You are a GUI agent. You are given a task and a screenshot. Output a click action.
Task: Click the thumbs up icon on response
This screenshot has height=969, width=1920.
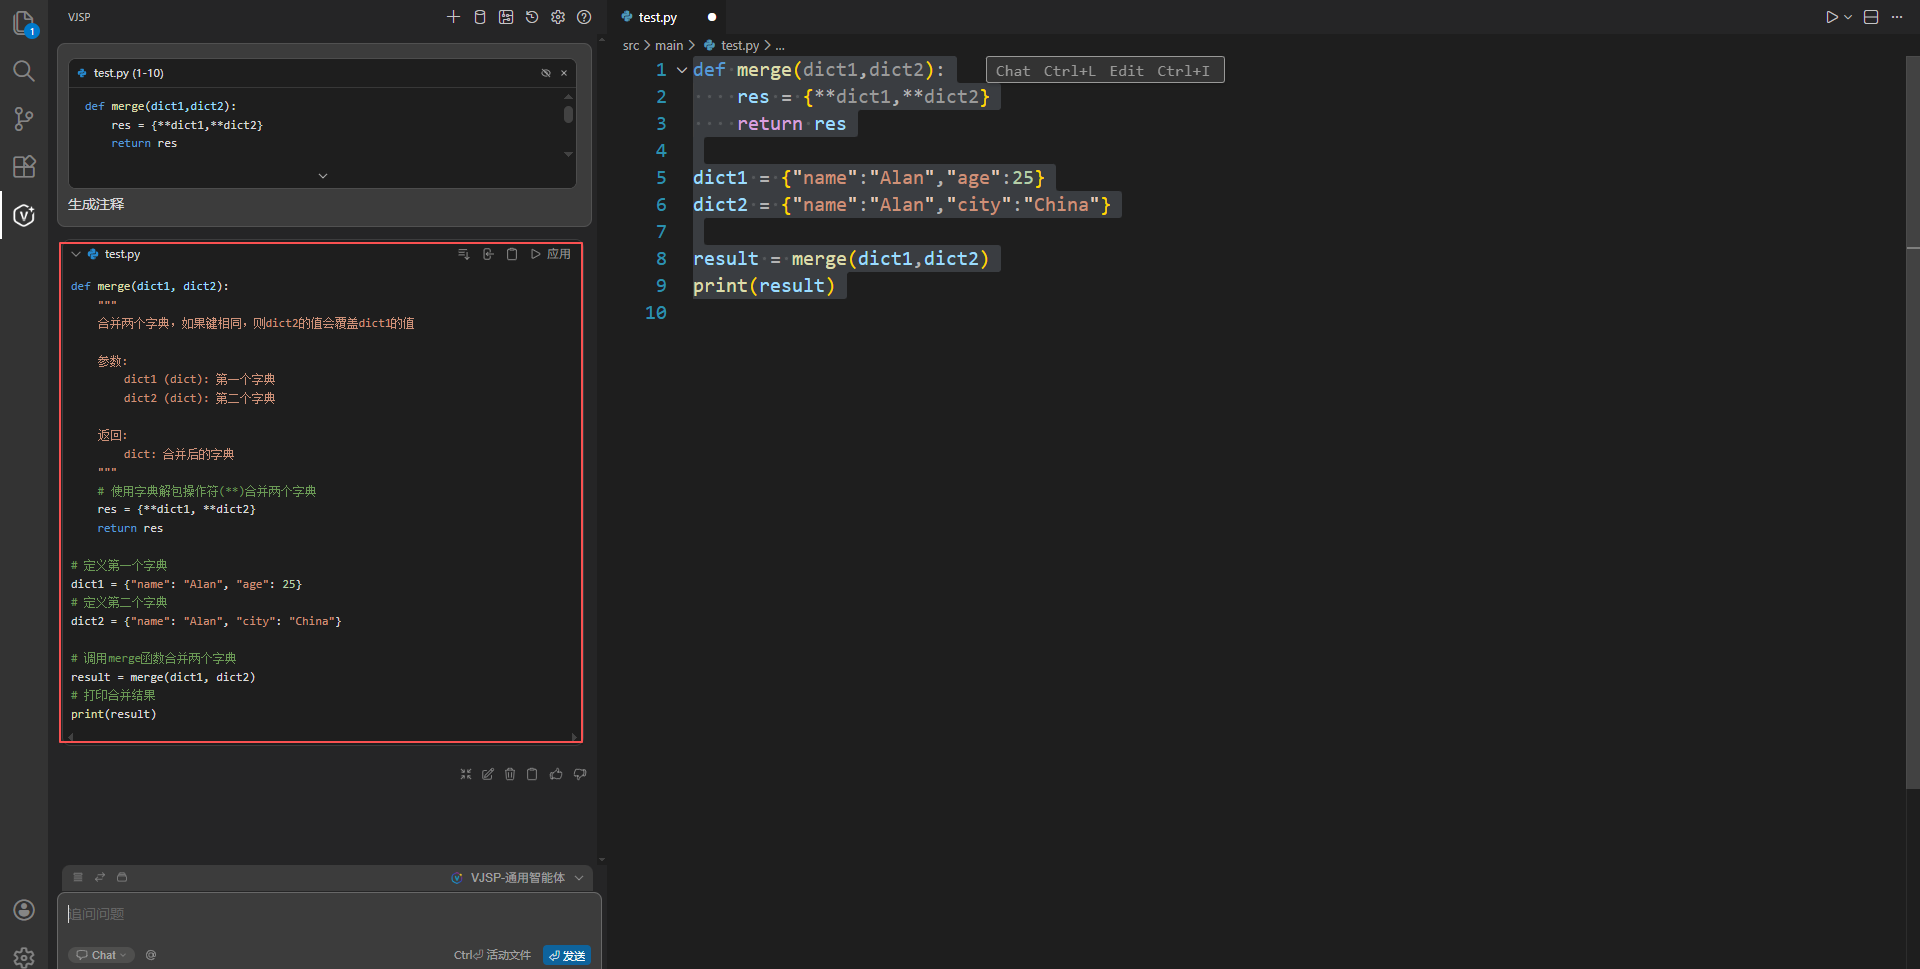[x=556, y=774]
